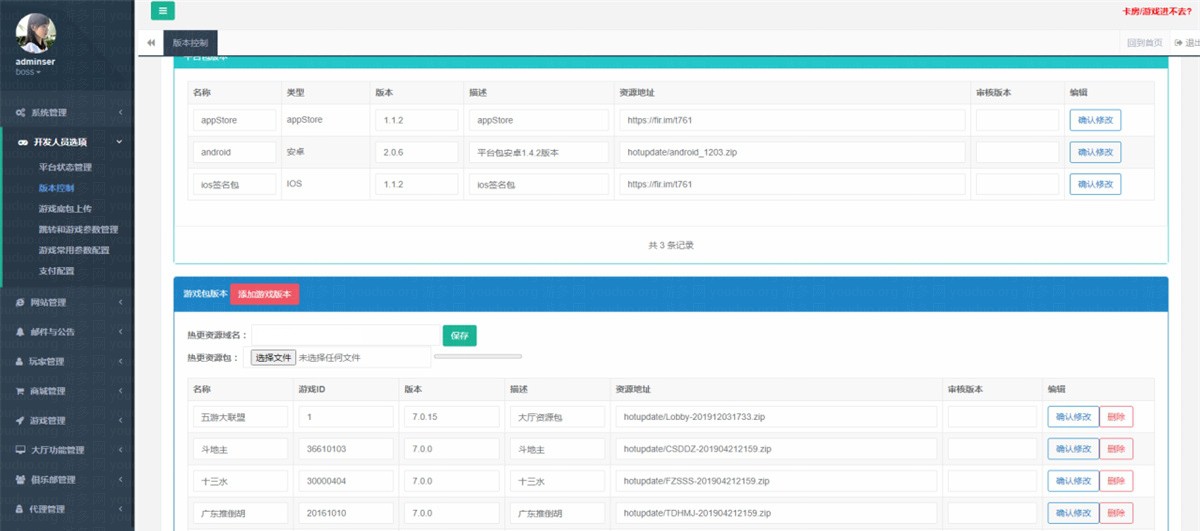The width and height of the screenshot is (1200, 531).
Task: Click the admin user avatar photo
Action: (36, 34)
